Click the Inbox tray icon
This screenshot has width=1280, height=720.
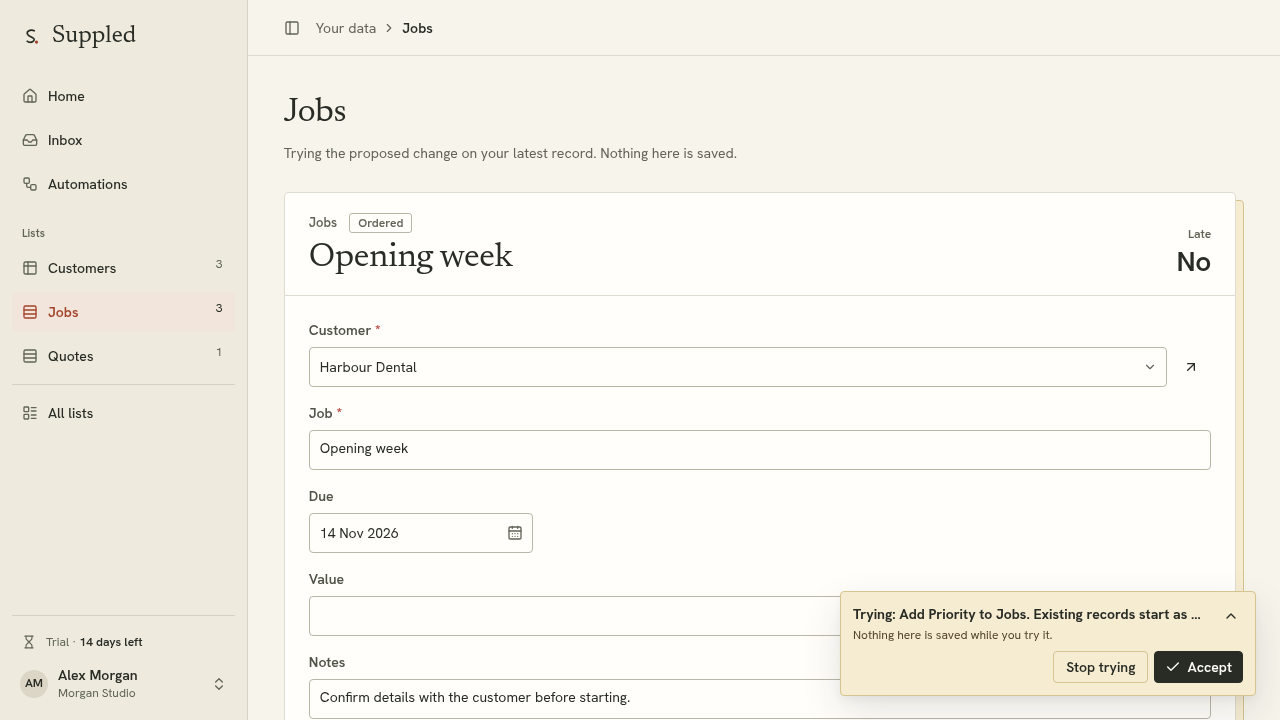coord(30,140)
